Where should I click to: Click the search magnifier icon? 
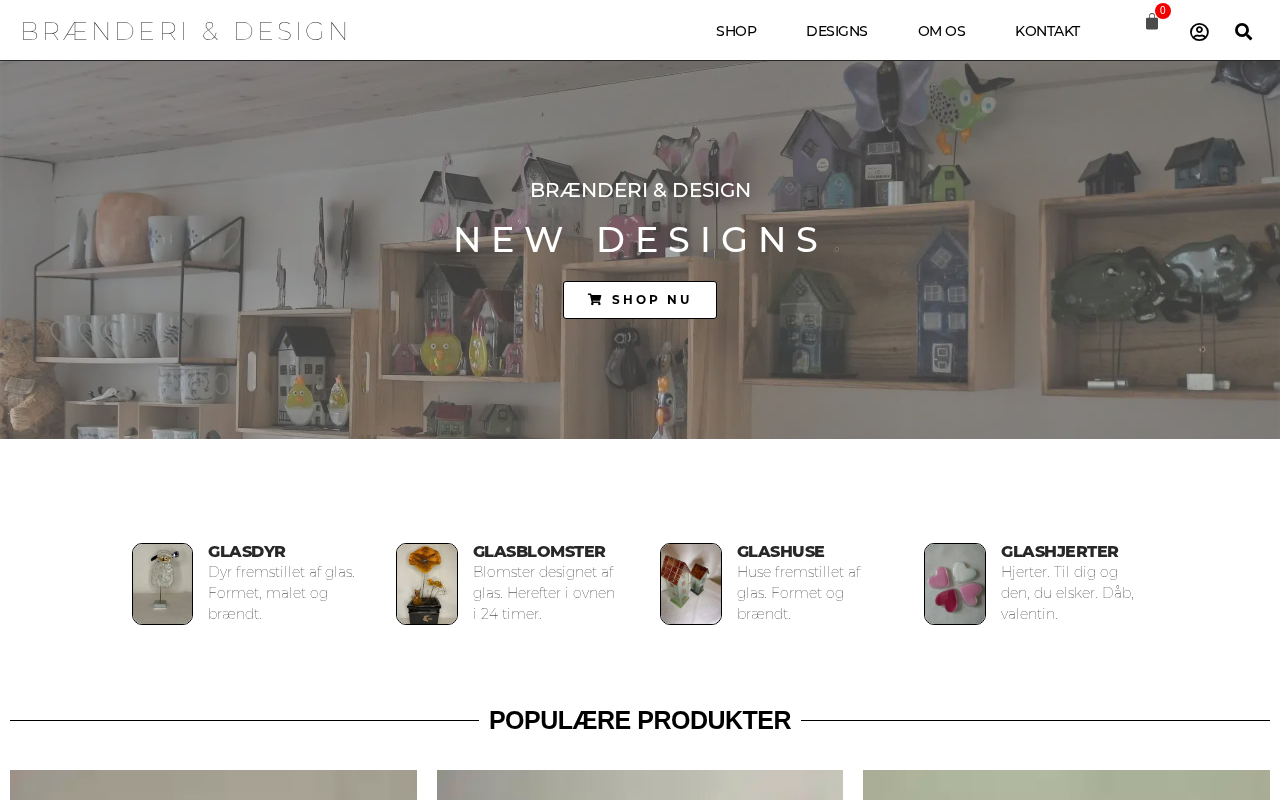point(1243,32)
